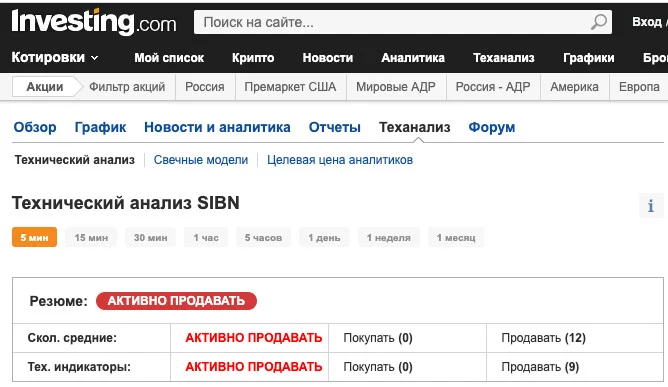This screenshot has width=668, height=387.
Task: Select the 1 месяц timeframe
Action: pos(456,237)
